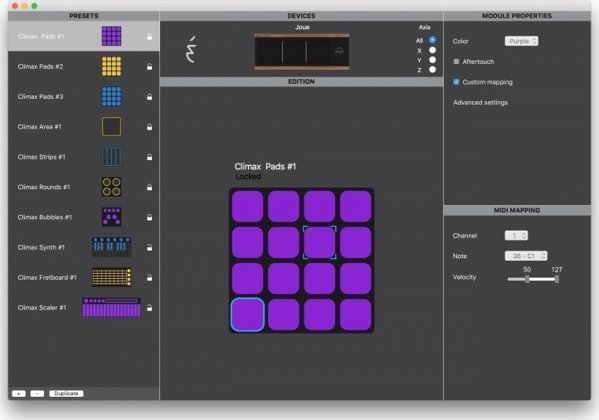Click lock icon for Climax Pads #2
The width and height of the screenshot is (599, 420).
[149, 66]
